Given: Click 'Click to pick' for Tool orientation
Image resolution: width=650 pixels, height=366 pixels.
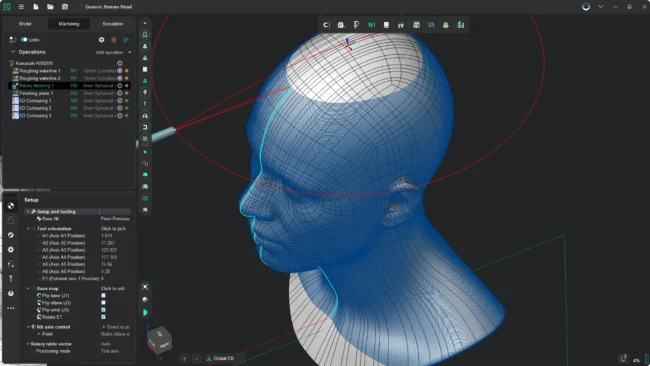Looking at the screenshot, I should coord(113,228).
